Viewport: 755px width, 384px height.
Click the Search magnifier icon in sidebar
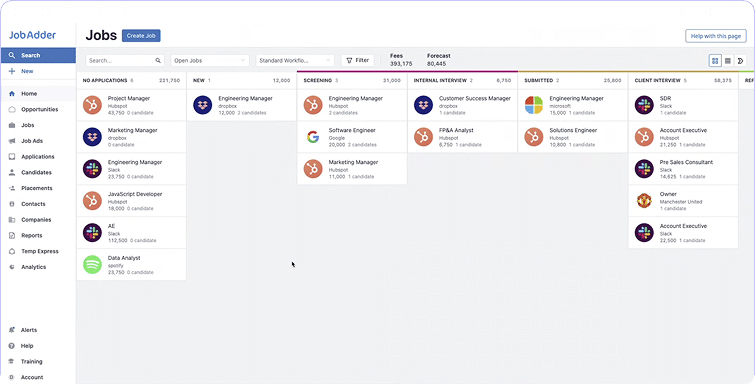point(12,55)
